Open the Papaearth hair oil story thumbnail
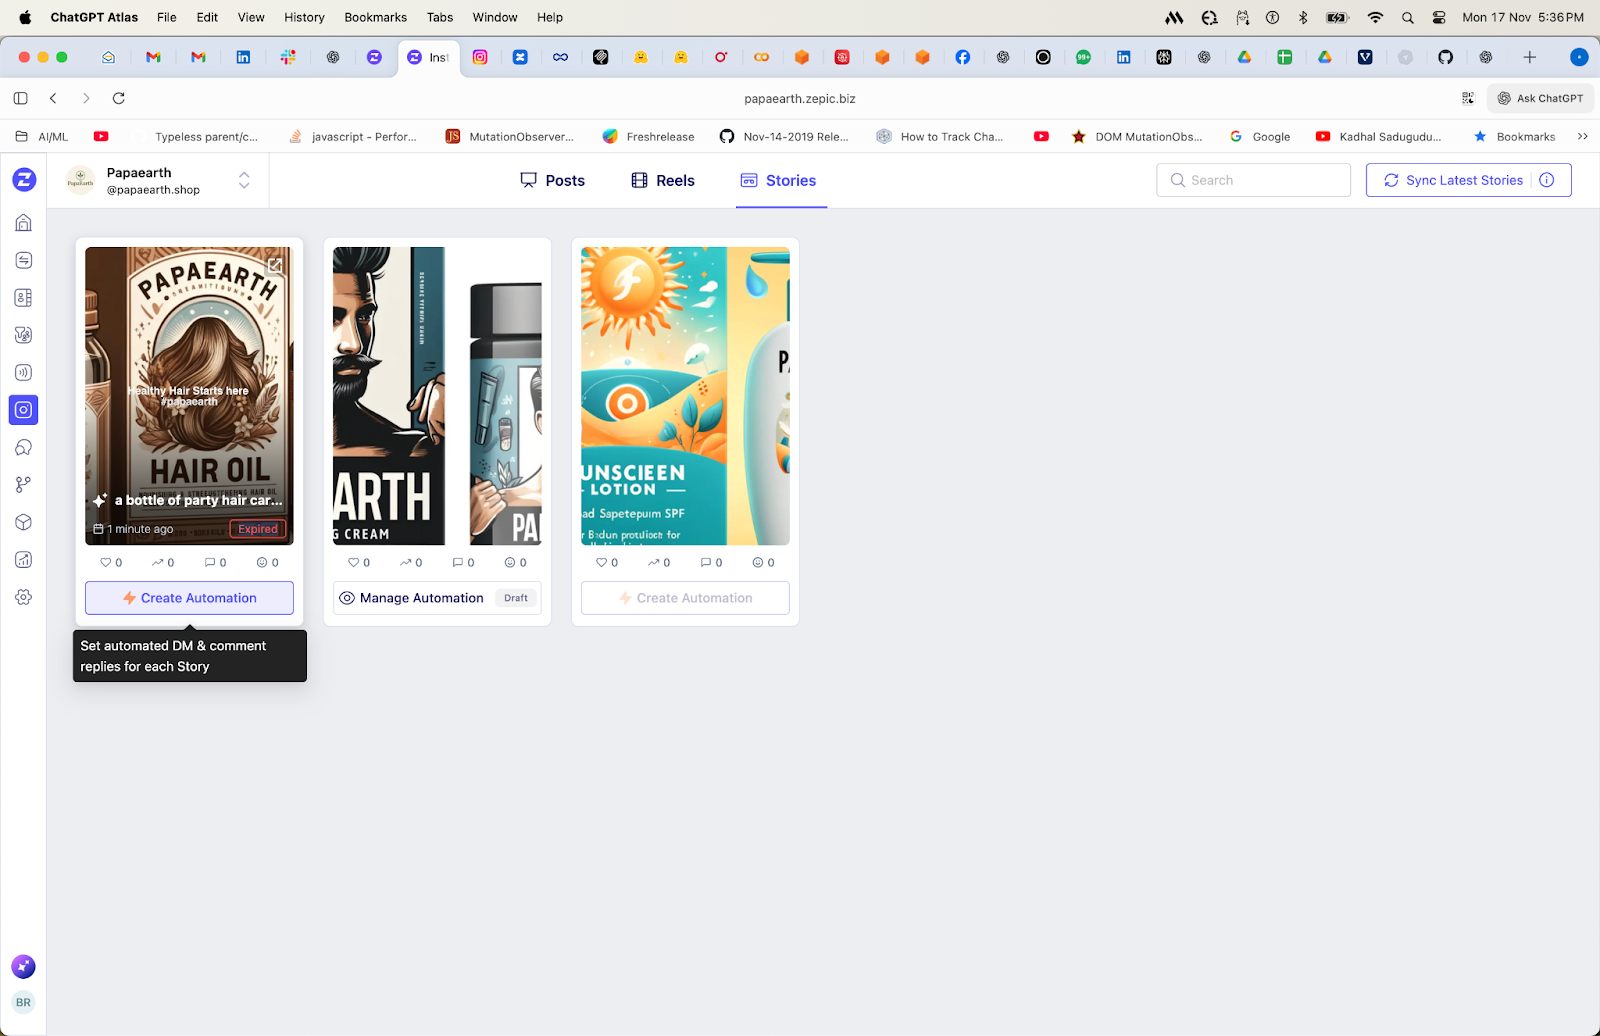Image resolution: width=1600 pixels, height=1036 pixels. pos(189,396)
